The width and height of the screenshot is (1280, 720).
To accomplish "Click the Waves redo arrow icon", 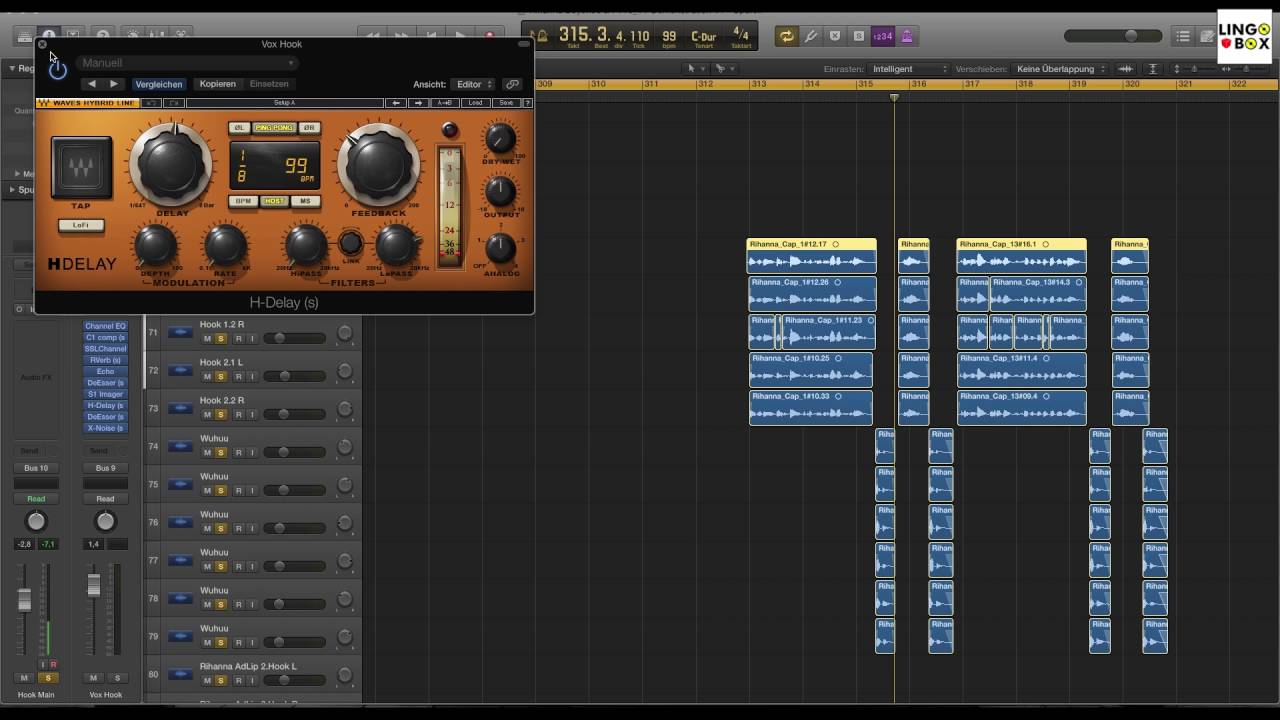I will [174, 103].
